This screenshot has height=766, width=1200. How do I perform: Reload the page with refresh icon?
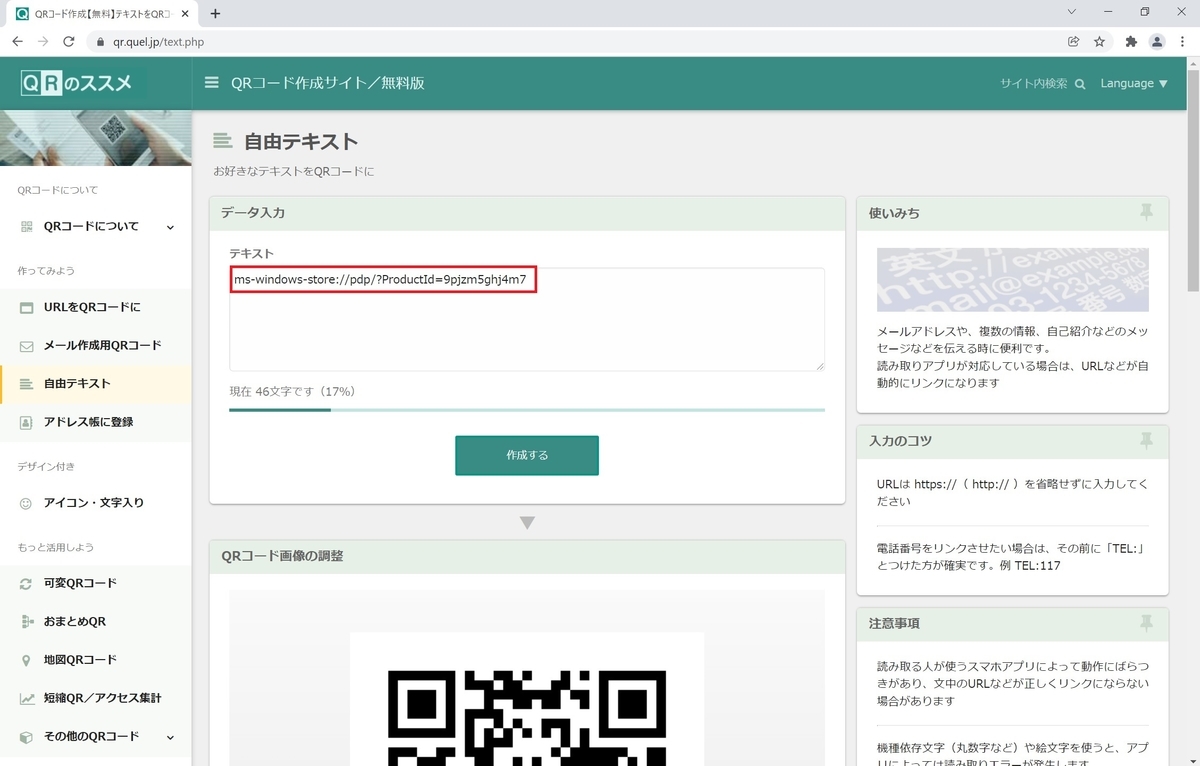69,42
